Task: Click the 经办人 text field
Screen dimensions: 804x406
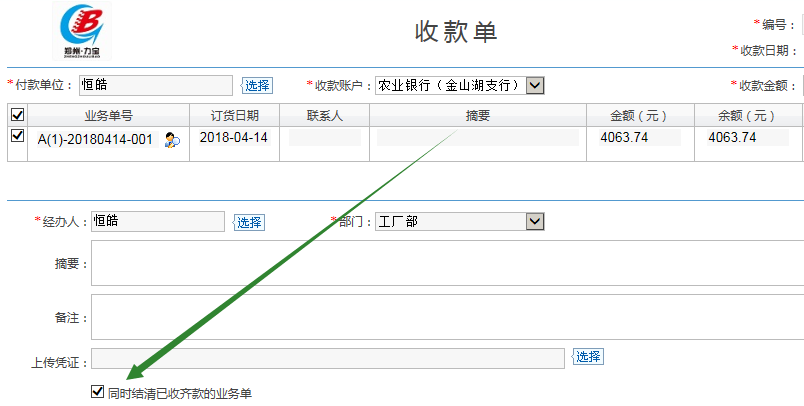Action: pyautogui.click(x=157, y=221)
